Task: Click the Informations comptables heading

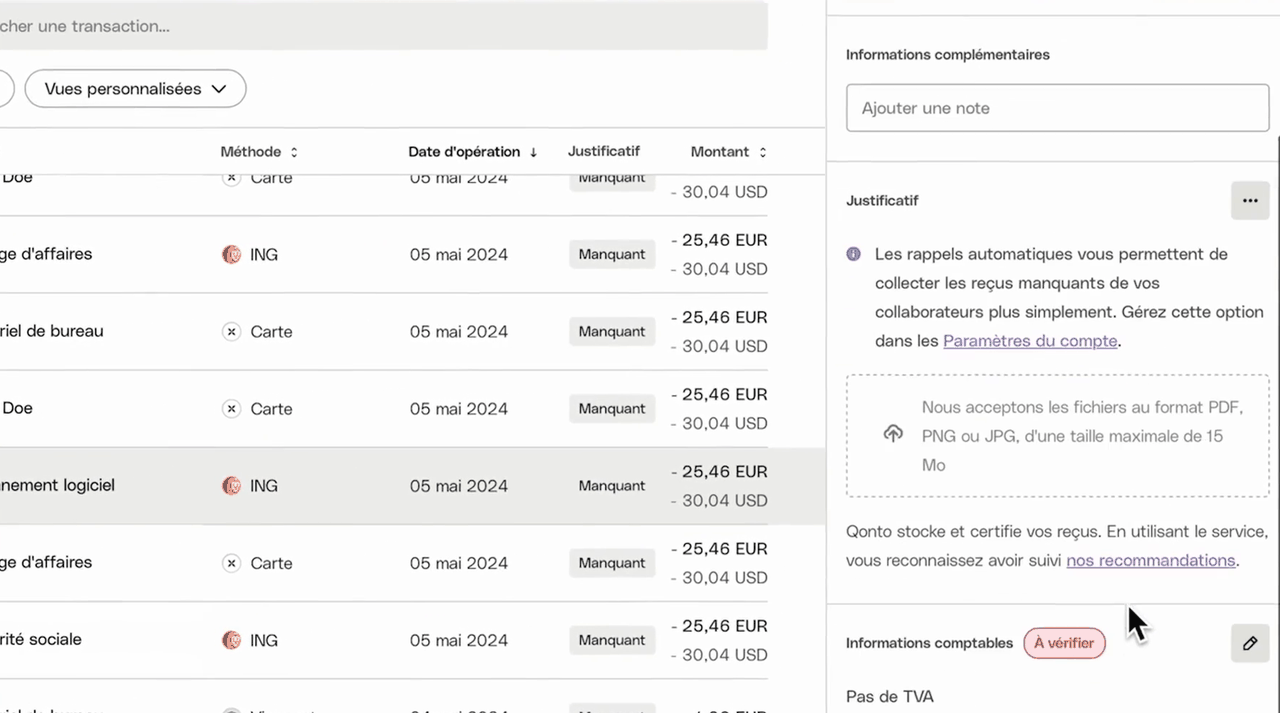Action: pos(929,643)
